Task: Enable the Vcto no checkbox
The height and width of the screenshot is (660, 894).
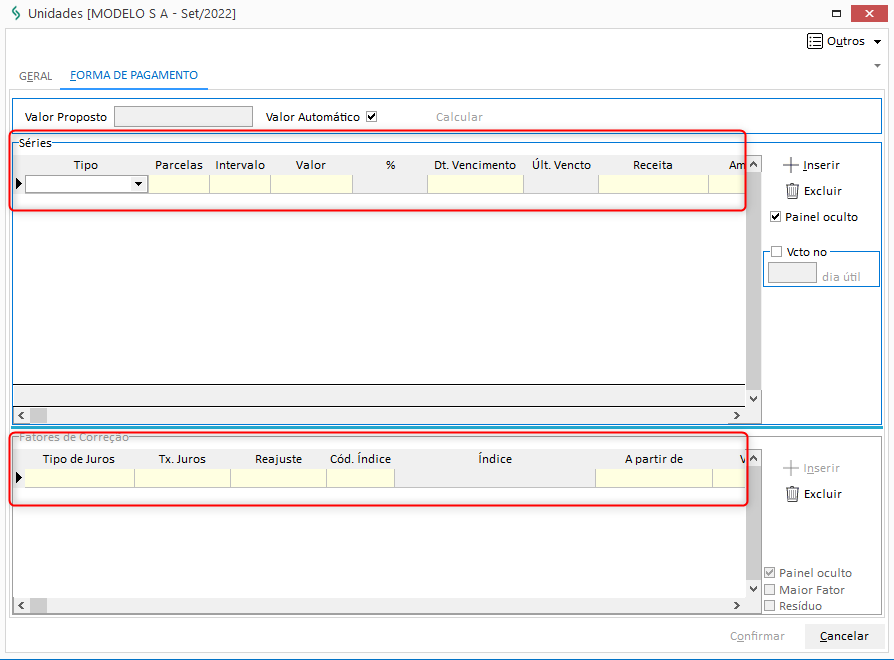Action: (x=776, y=252)
